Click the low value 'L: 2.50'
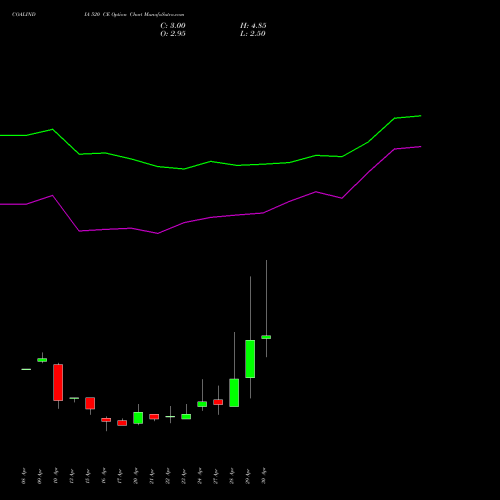This screenshot has height=500, width=500. pyautogui.click(x=253, y=34)
